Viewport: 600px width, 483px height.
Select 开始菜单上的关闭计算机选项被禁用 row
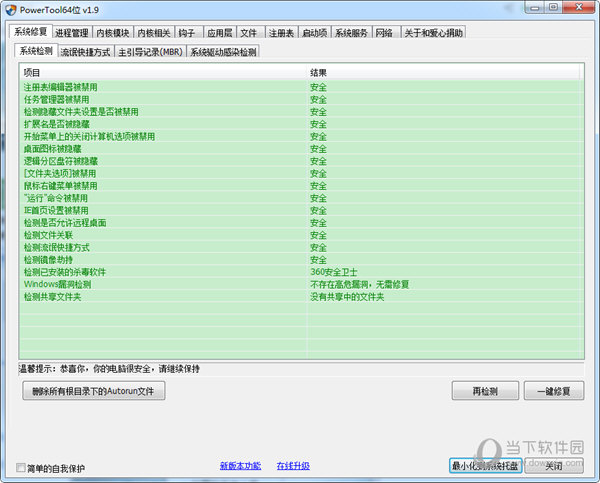tap(302, 137)
